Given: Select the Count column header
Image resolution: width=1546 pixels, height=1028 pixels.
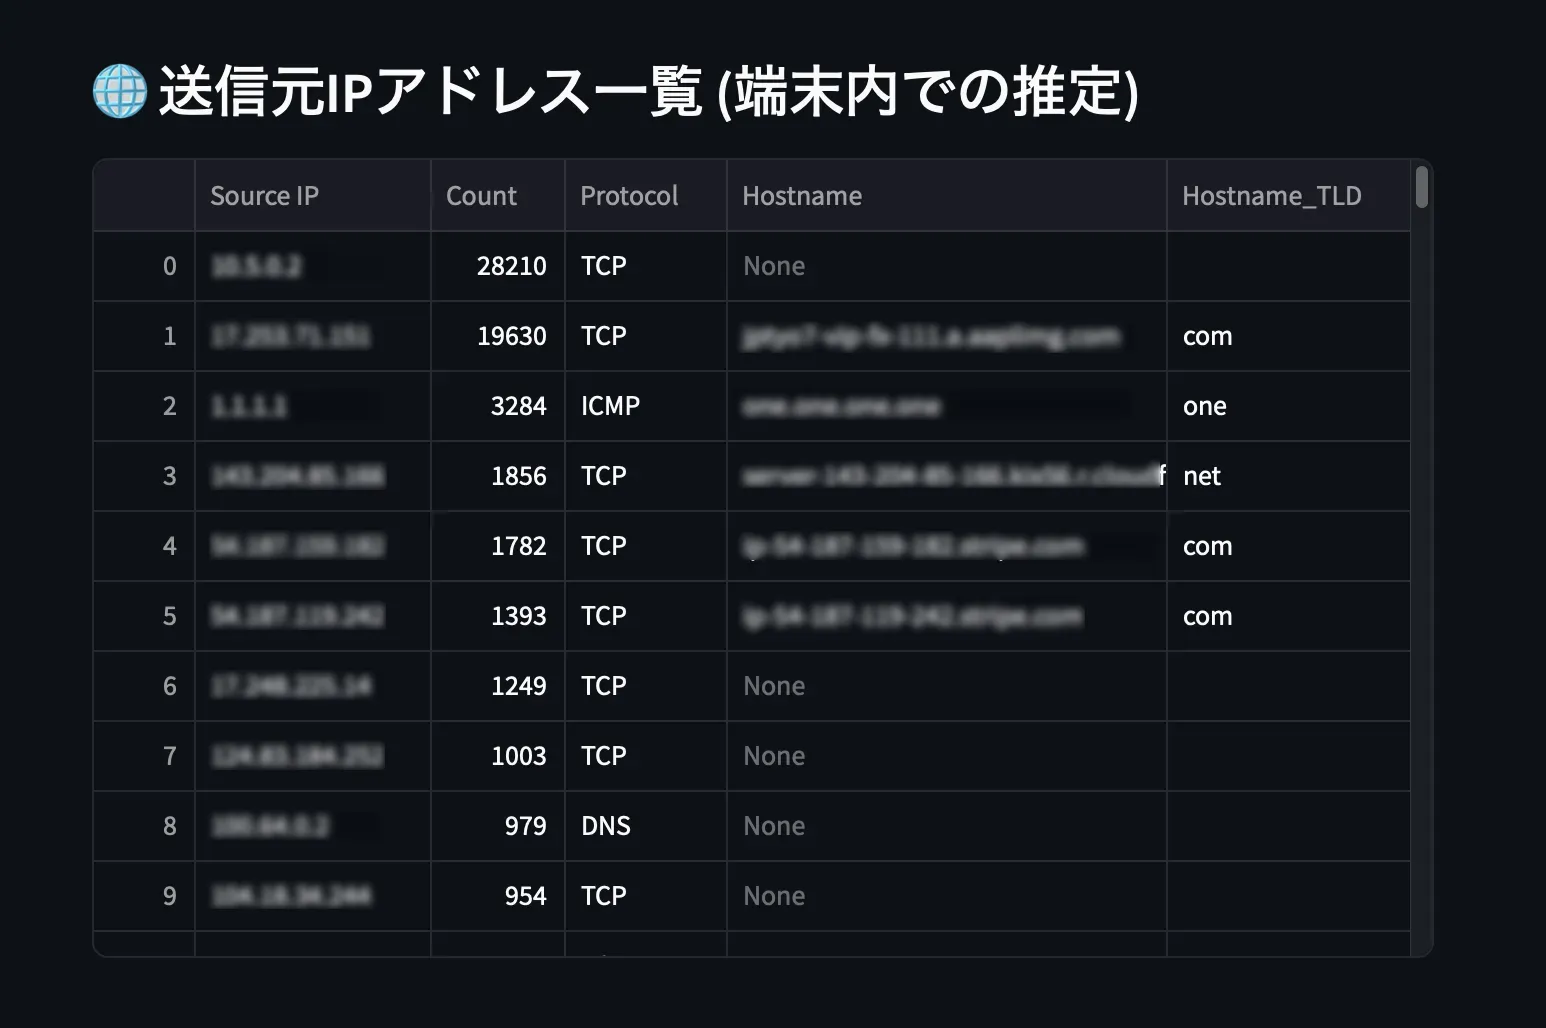Looking at the screenshot, I should coord(481,195).
